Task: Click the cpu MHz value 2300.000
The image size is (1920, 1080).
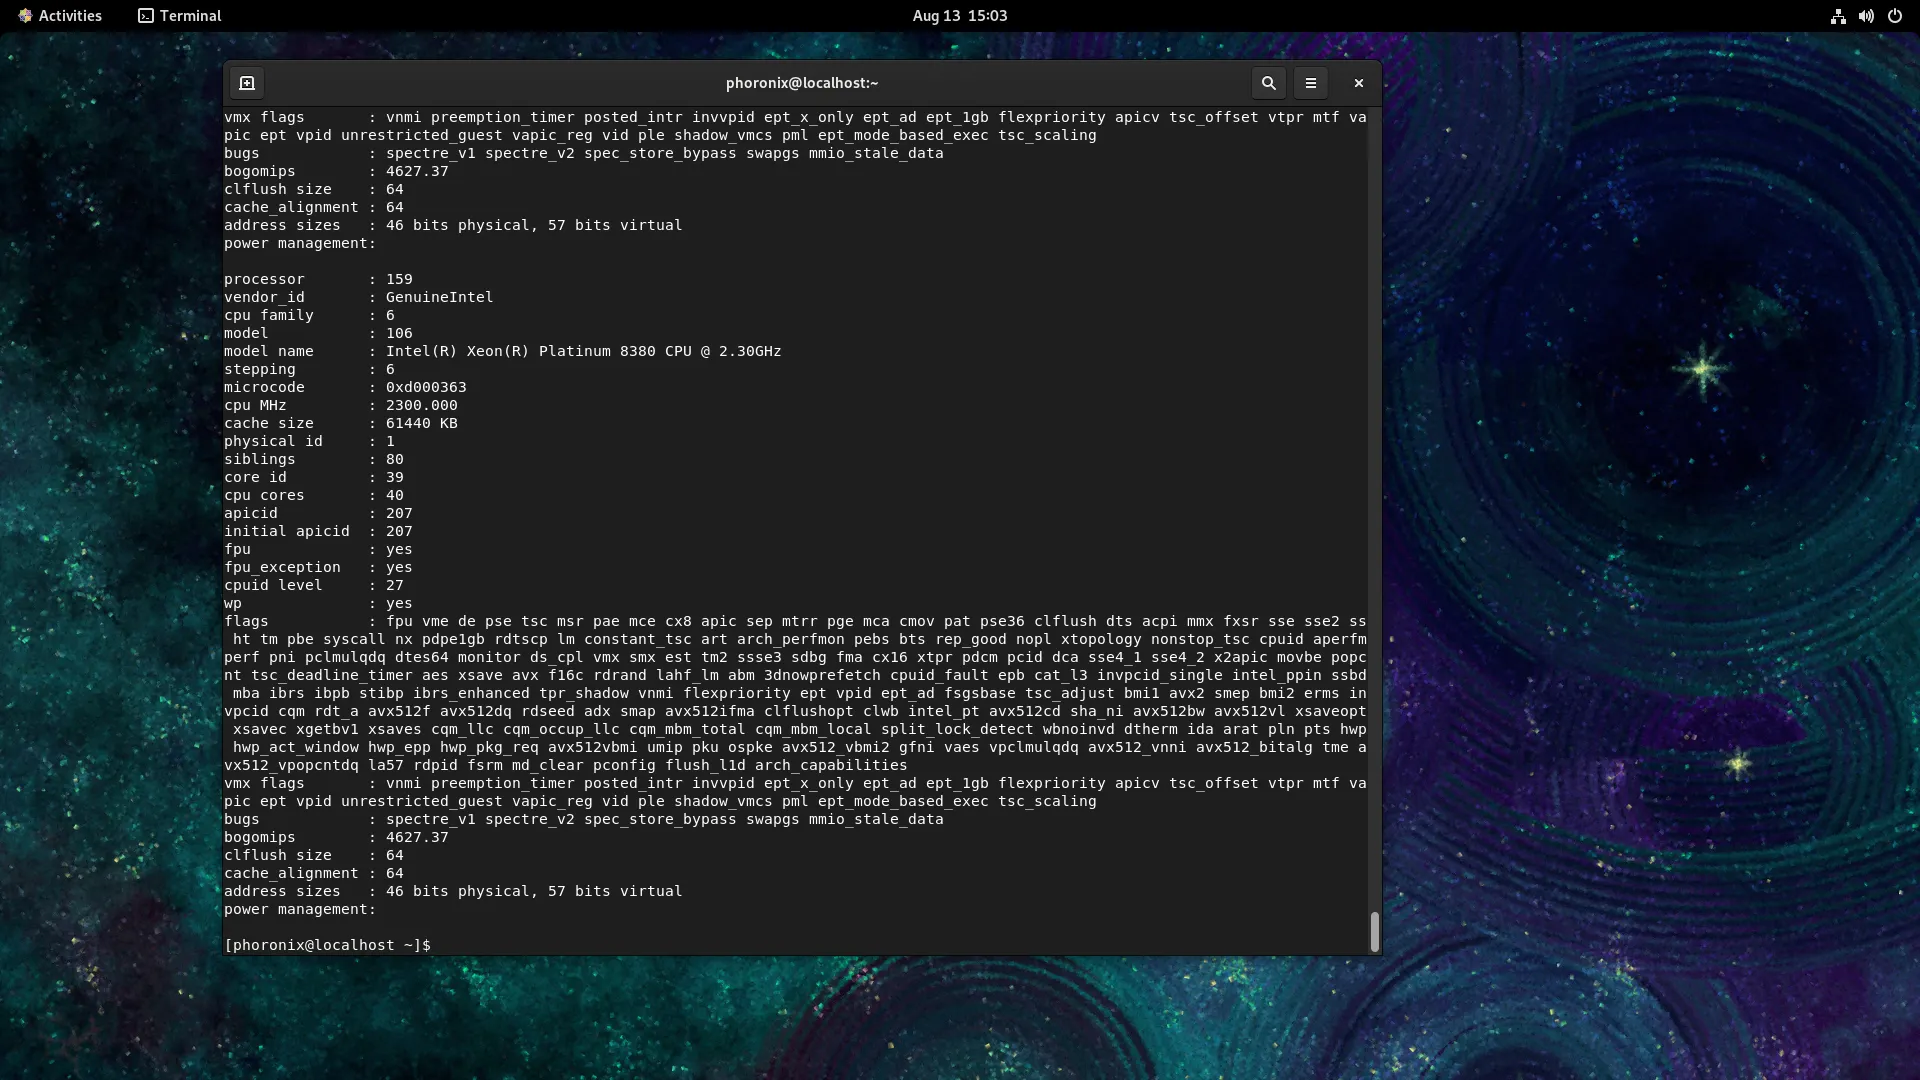Action: click(x=421, y=405)
